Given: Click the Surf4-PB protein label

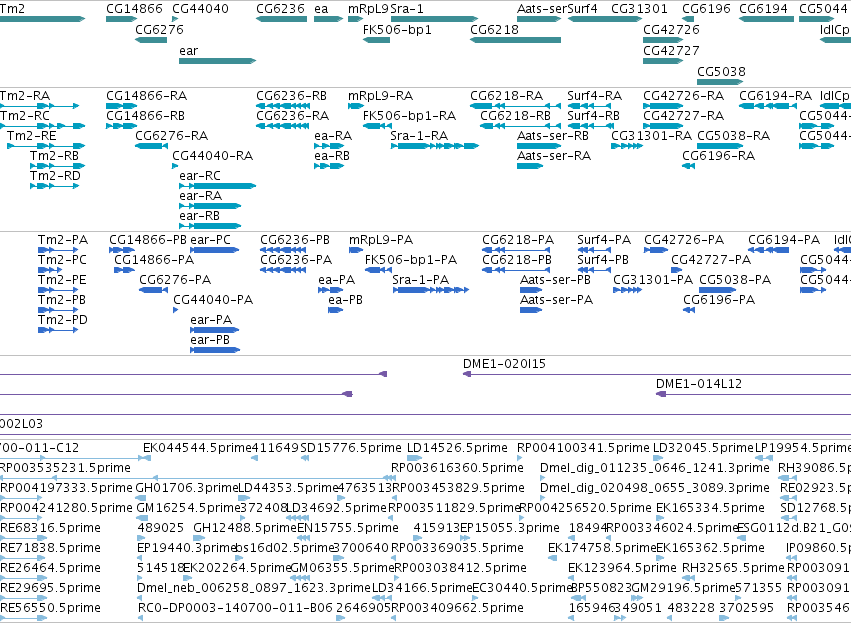Looking at the screenshot, I should coord(603,260).
